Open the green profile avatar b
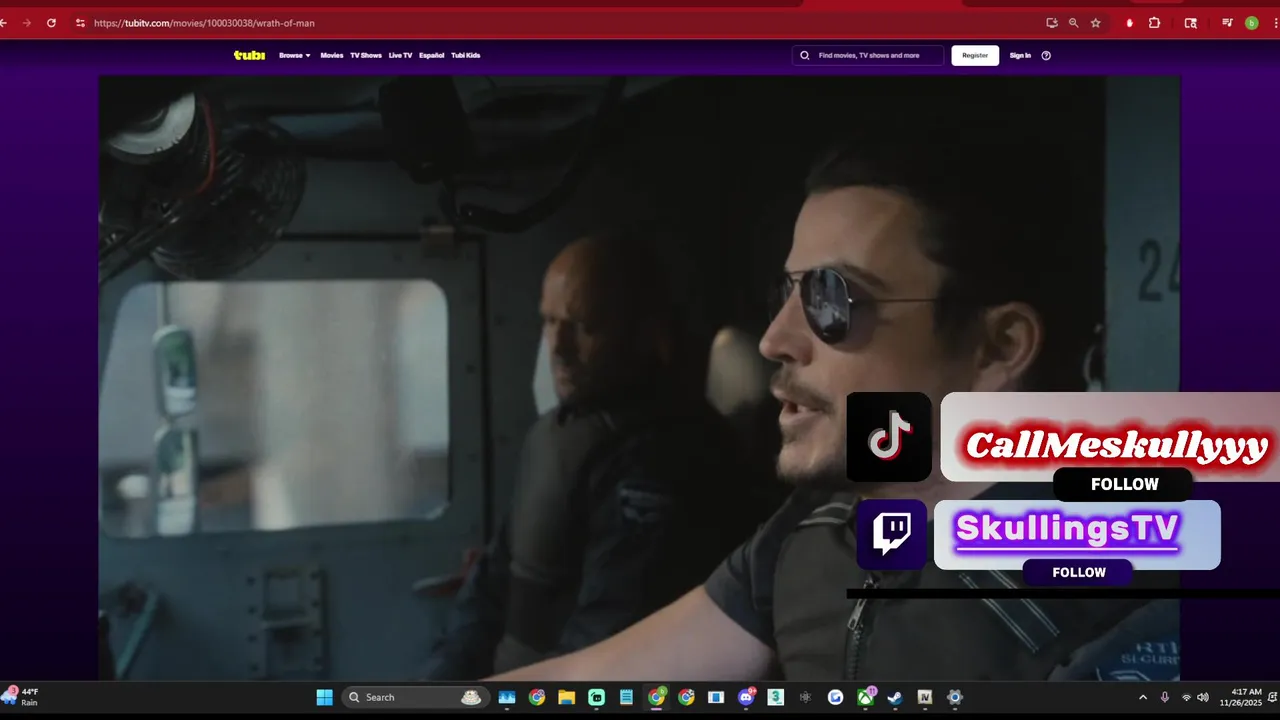This screenshot has height=720, width=1280. click(x=1252, y=23)
